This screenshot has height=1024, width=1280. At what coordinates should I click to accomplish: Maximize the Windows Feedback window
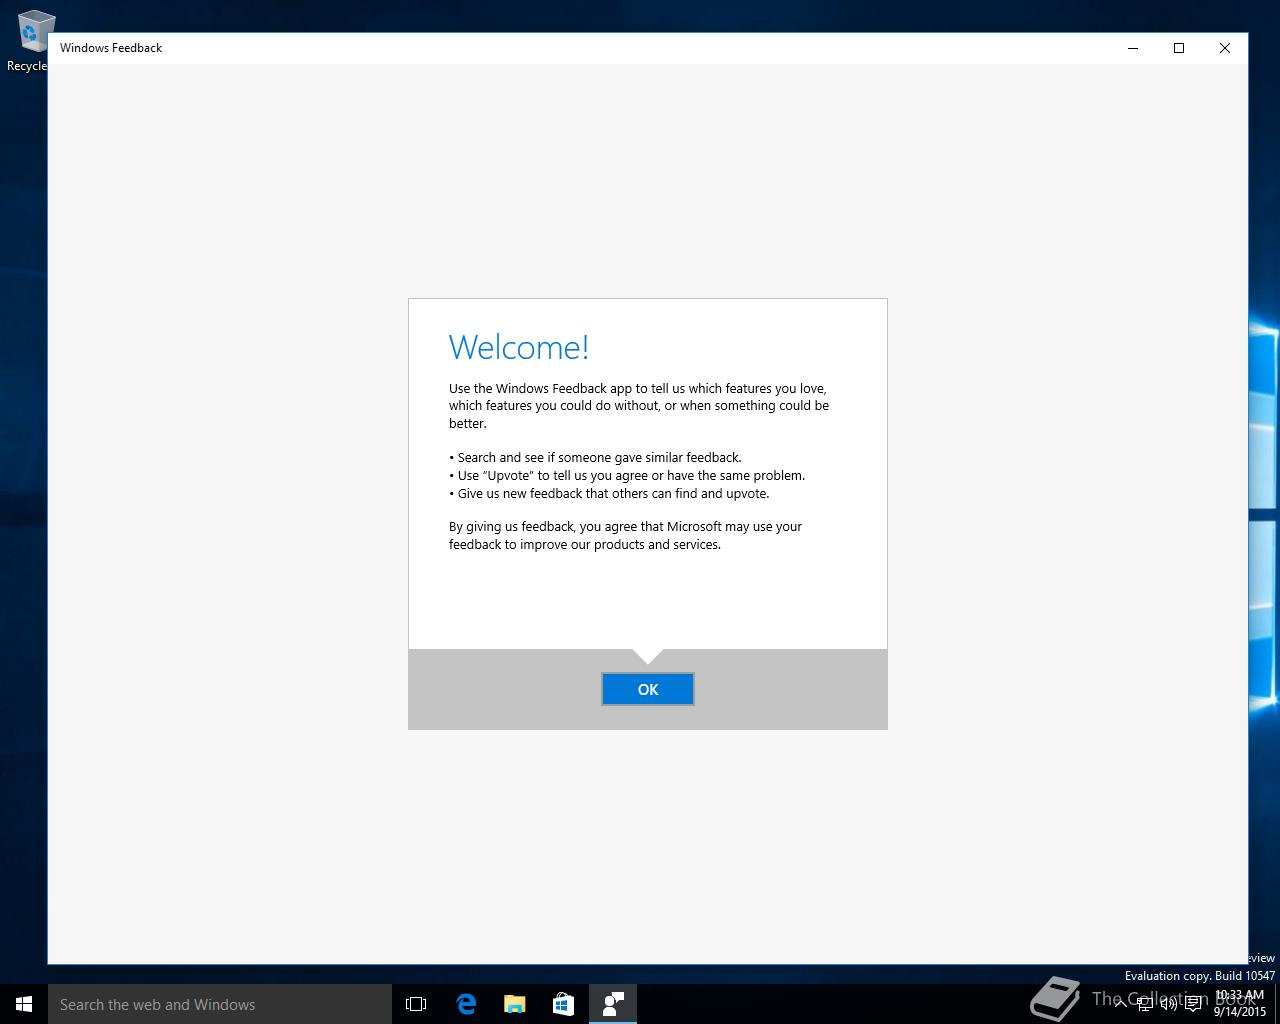pos(1179,48)
